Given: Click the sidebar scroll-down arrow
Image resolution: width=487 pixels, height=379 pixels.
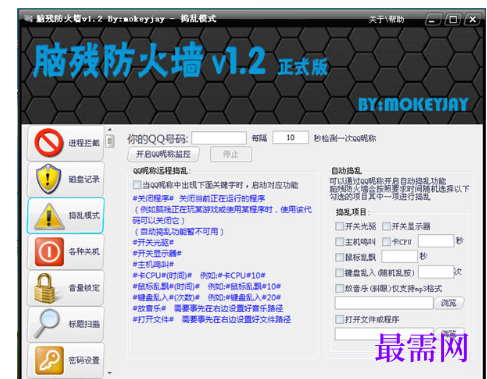Looking at the screenshot, I should tap(110, 373).
